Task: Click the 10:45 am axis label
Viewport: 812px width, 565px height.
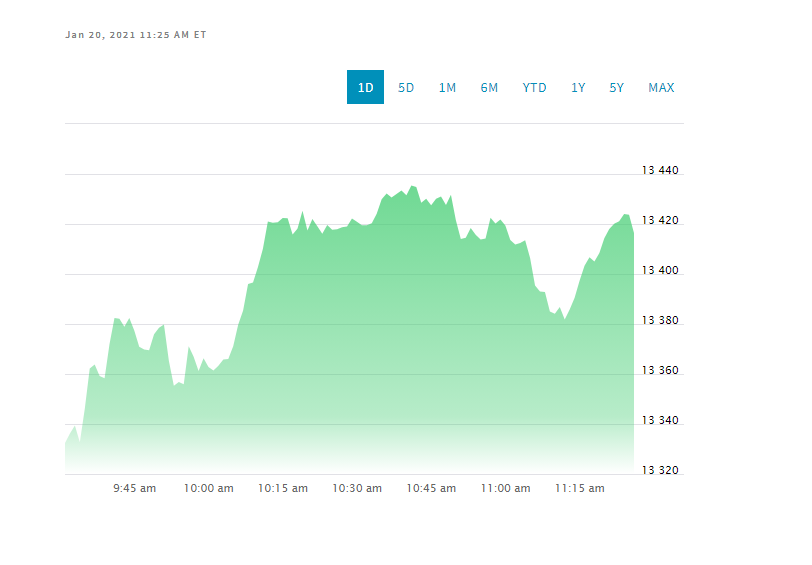Action: [431, 488]
